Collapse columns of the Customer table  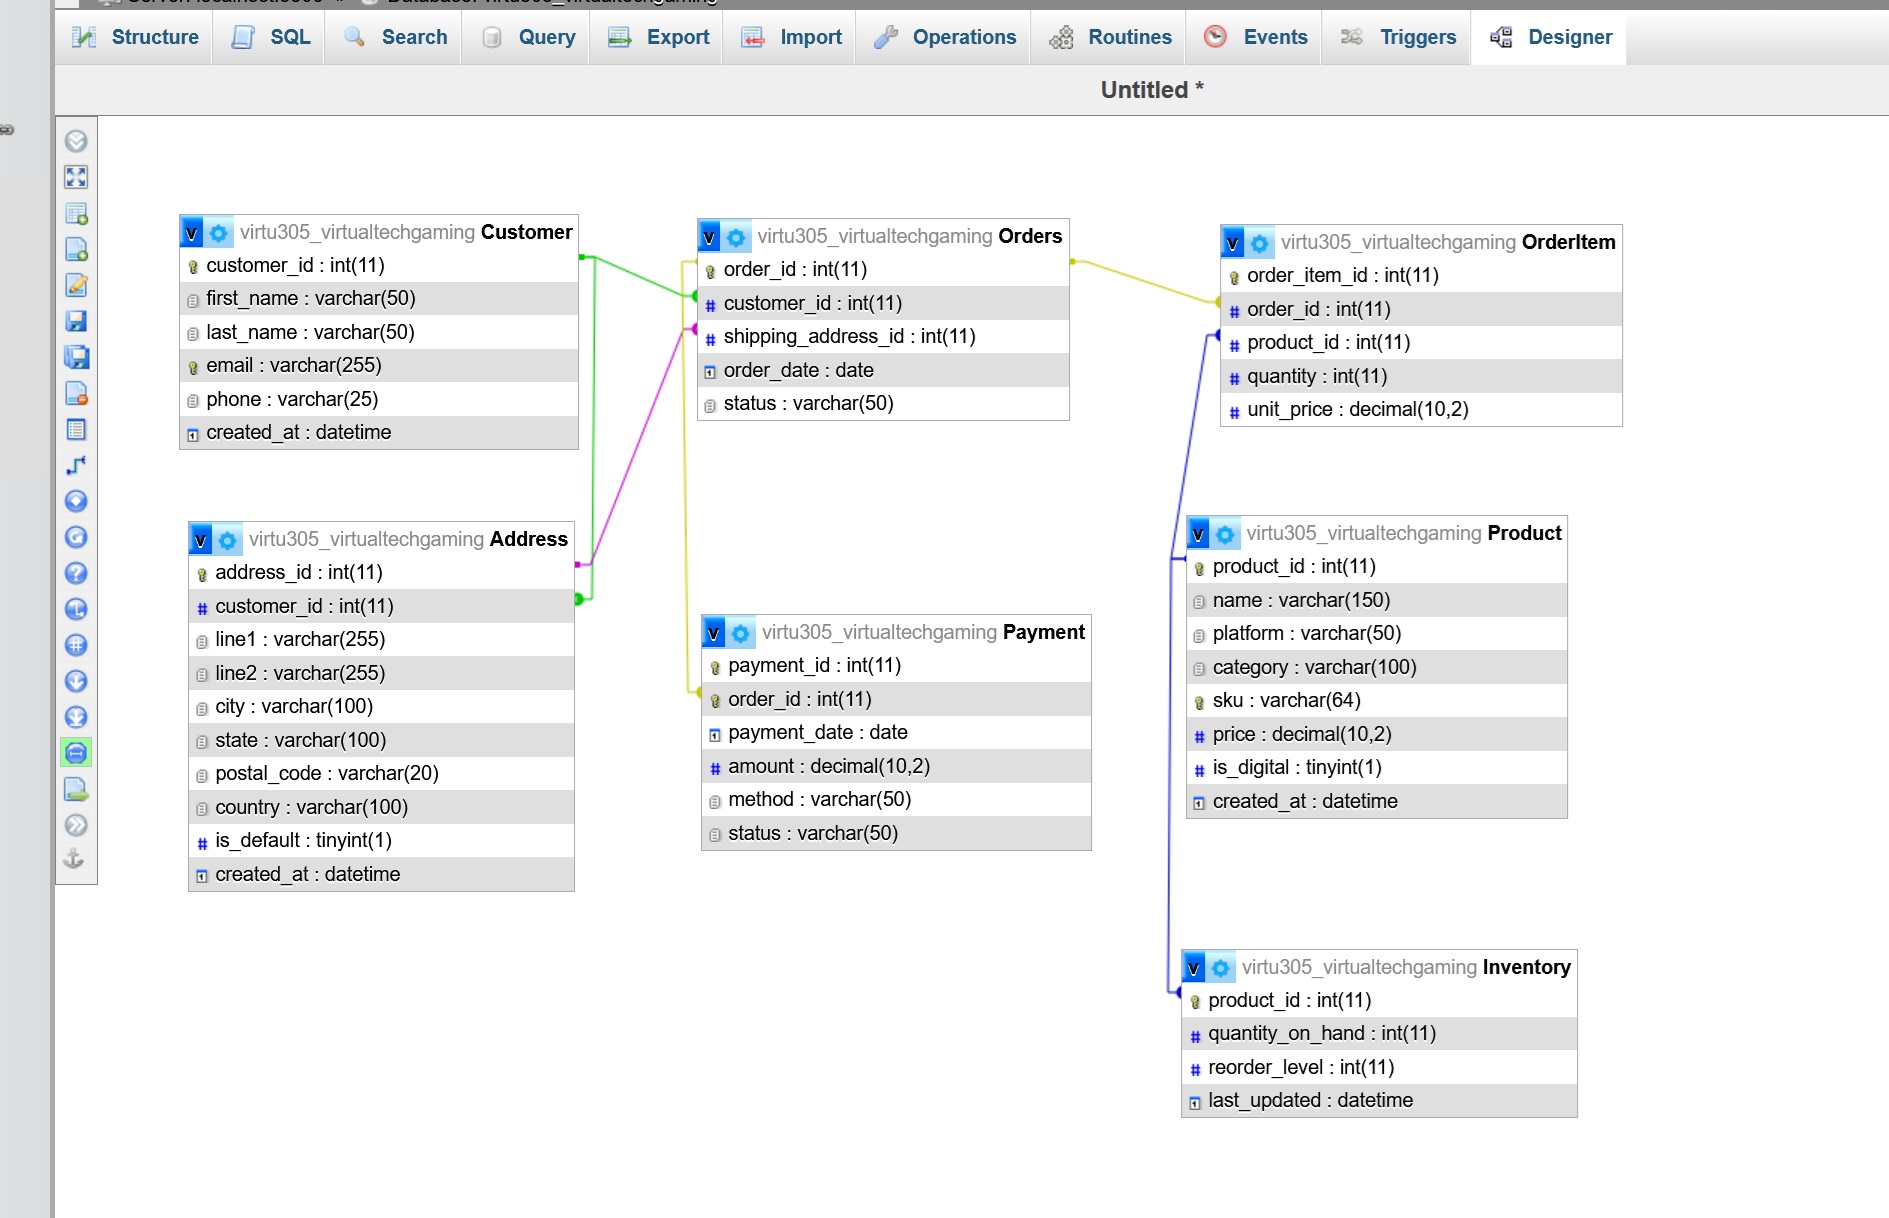pyautogui.click(x=193, y=231)
